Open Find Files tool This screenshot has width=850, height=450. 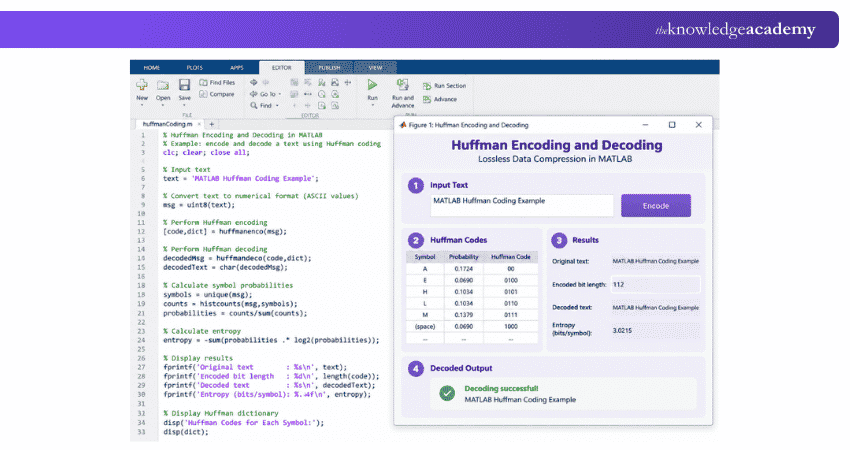click(217, 82)
